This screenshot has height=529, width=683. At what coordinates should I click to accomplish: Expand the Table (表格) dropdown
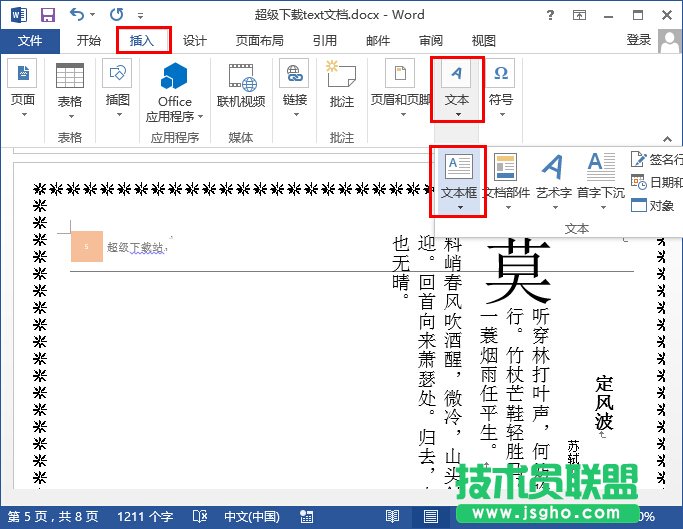pos(69,115)
